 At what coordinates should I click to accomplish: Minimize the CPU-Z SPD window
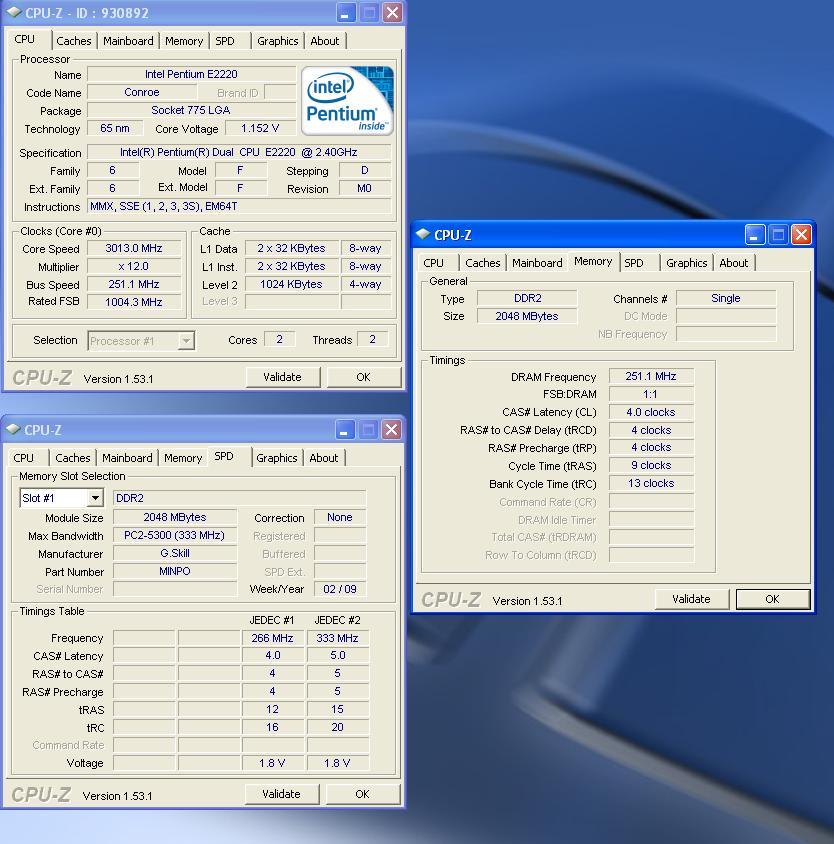[x=345, y=430]
